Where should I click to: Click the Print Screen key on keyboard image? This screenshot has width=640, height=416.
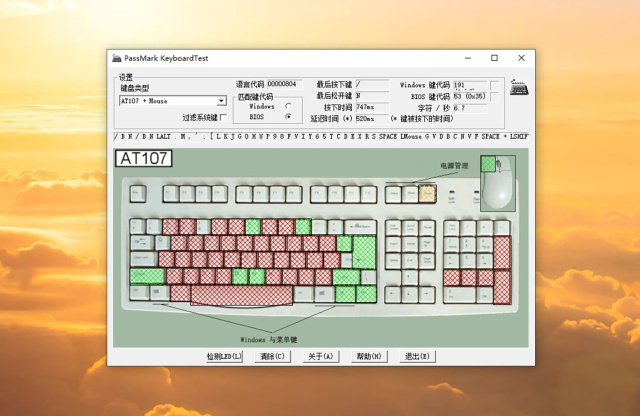[x=393, y=227]
